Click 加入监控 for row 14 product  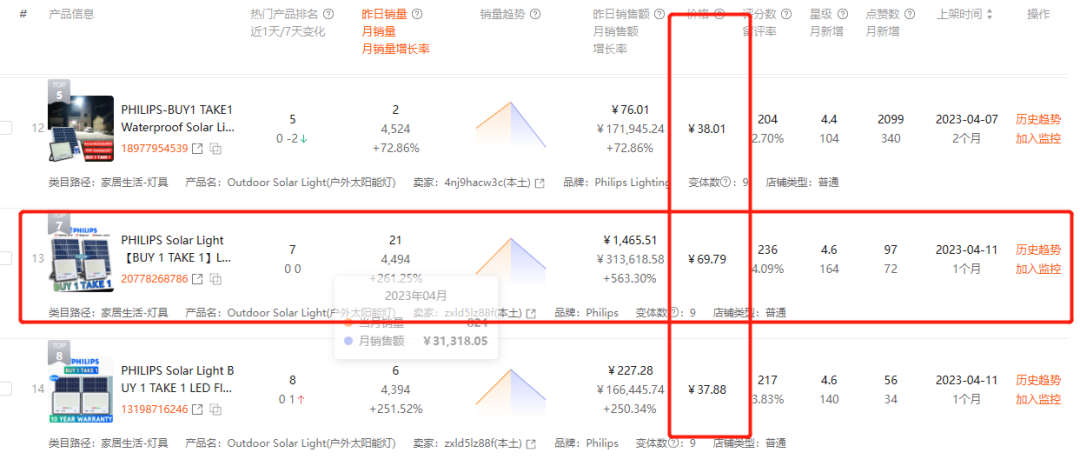1038,399
